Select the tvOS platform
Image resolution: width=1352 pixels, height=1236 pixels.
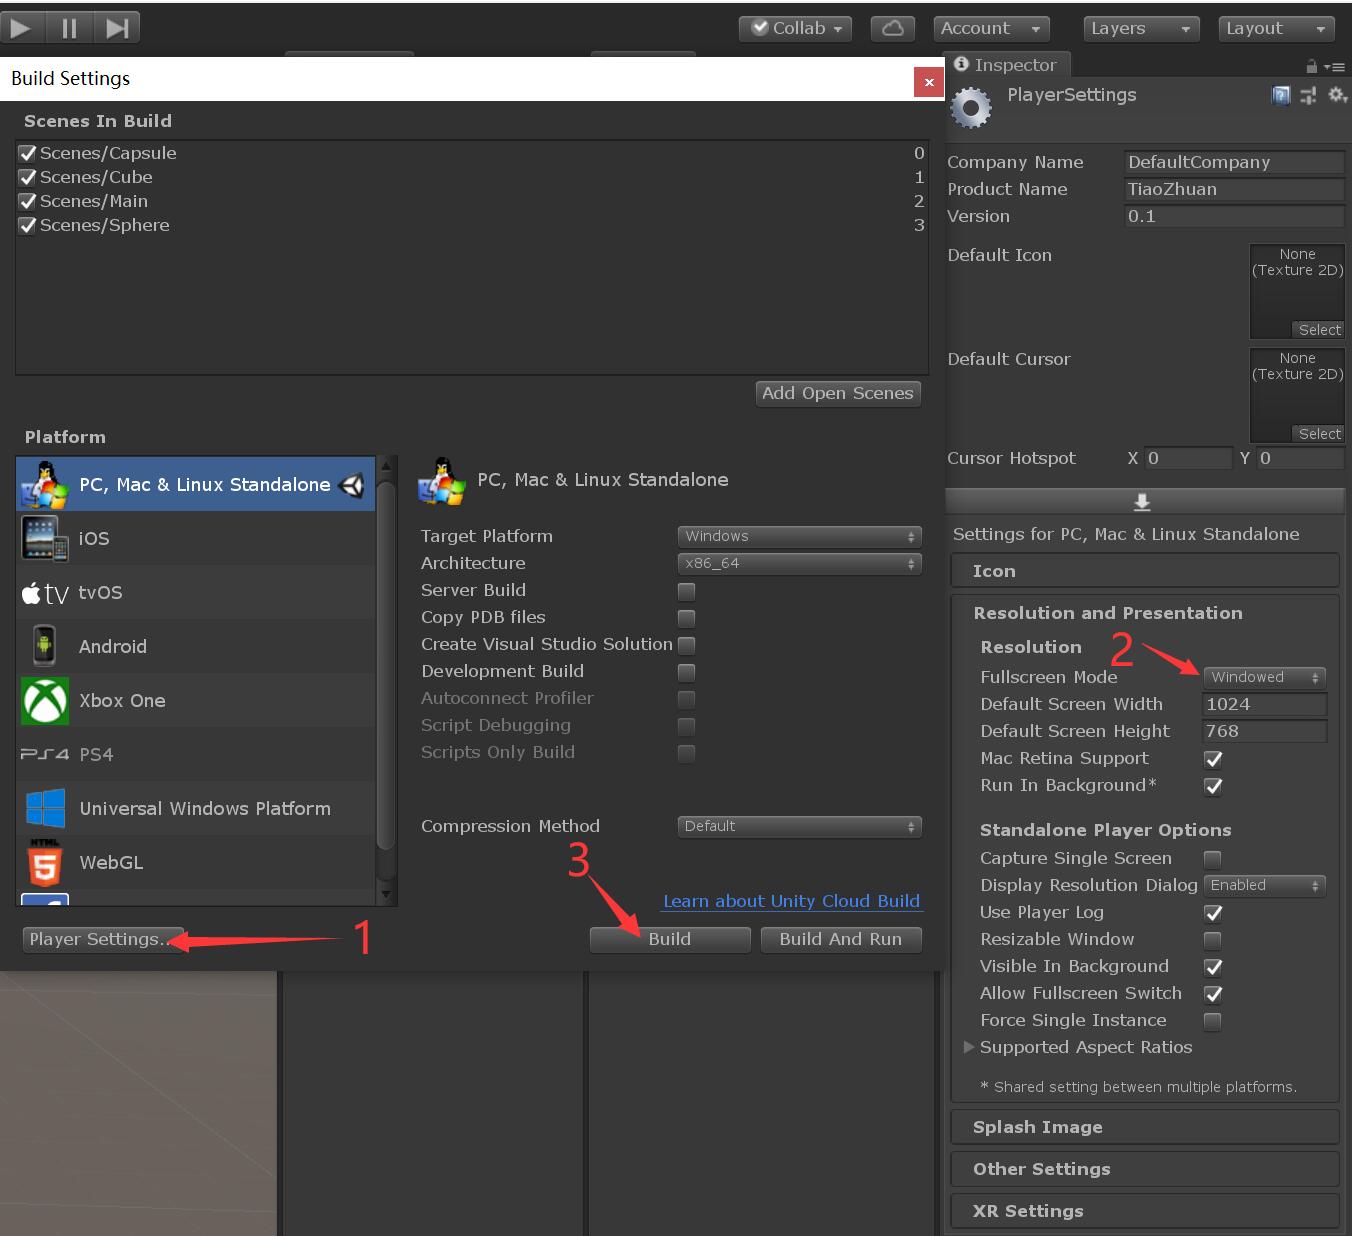pyautogui.click(x=196, y=592)
